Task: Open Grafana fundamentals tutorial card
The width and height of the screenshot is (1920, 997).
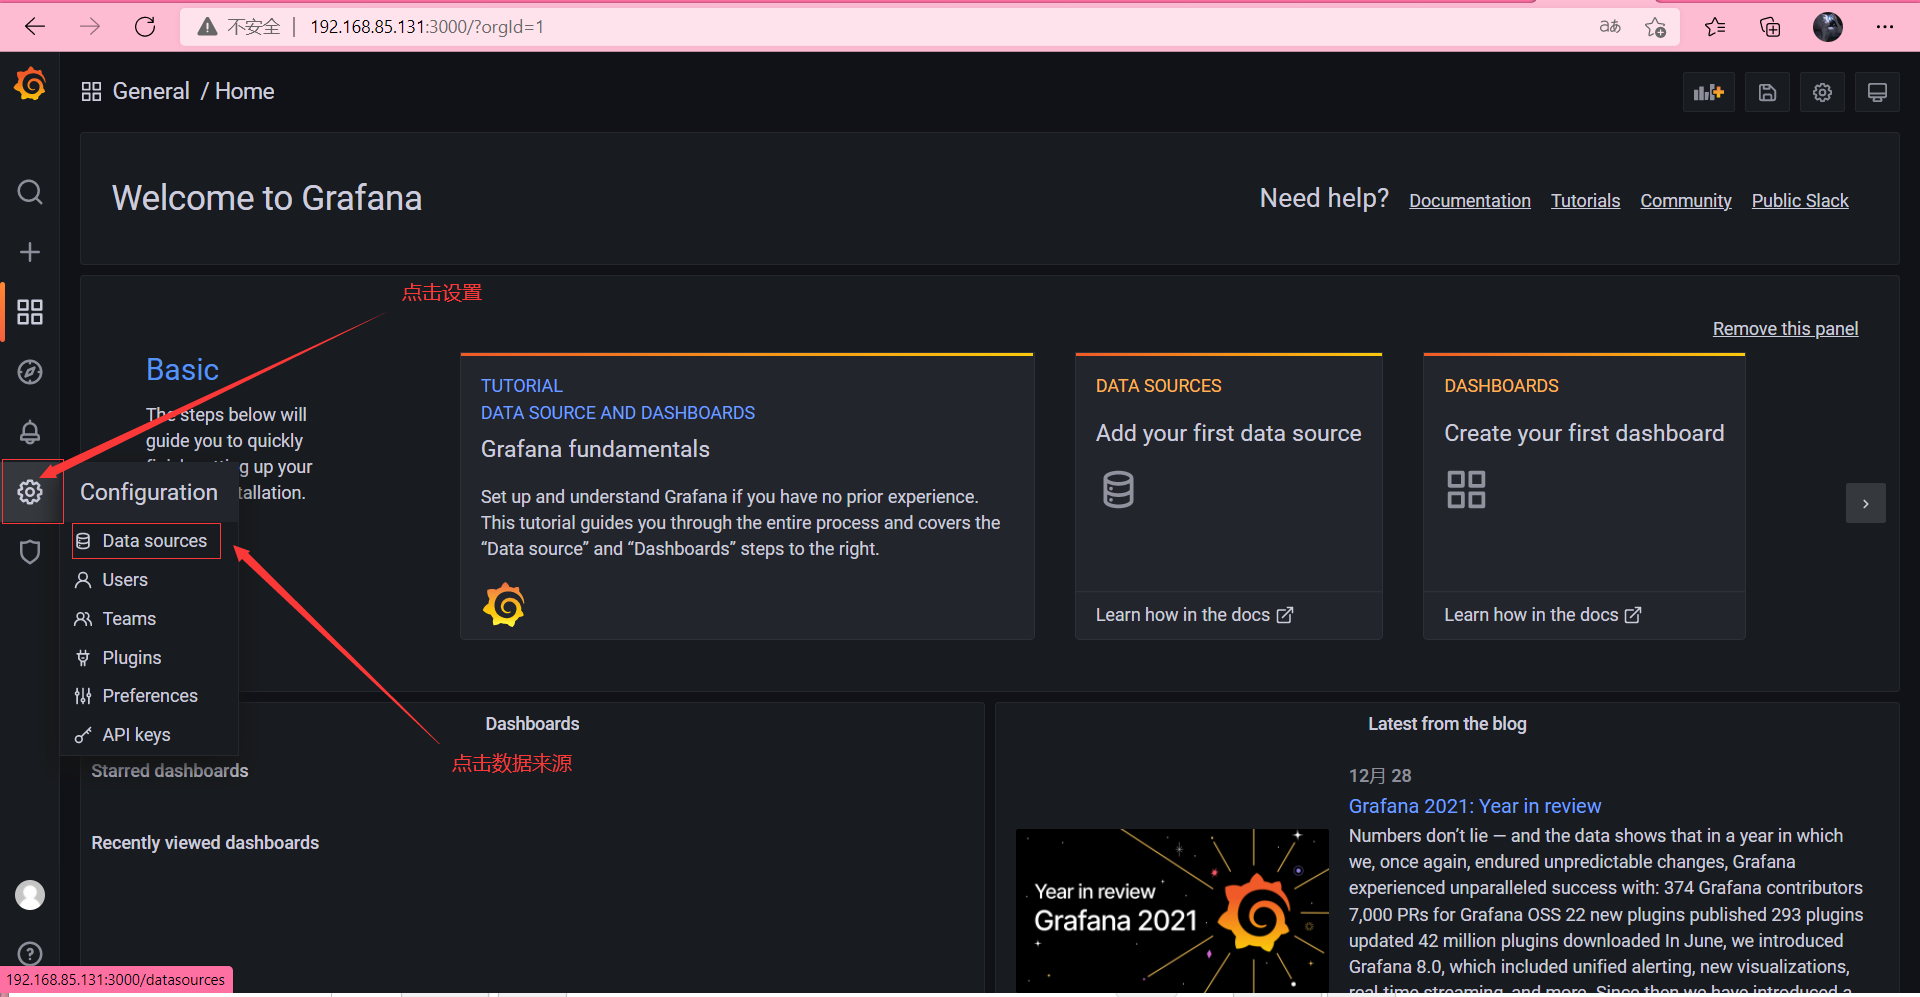Action: (x=747, y=496)
